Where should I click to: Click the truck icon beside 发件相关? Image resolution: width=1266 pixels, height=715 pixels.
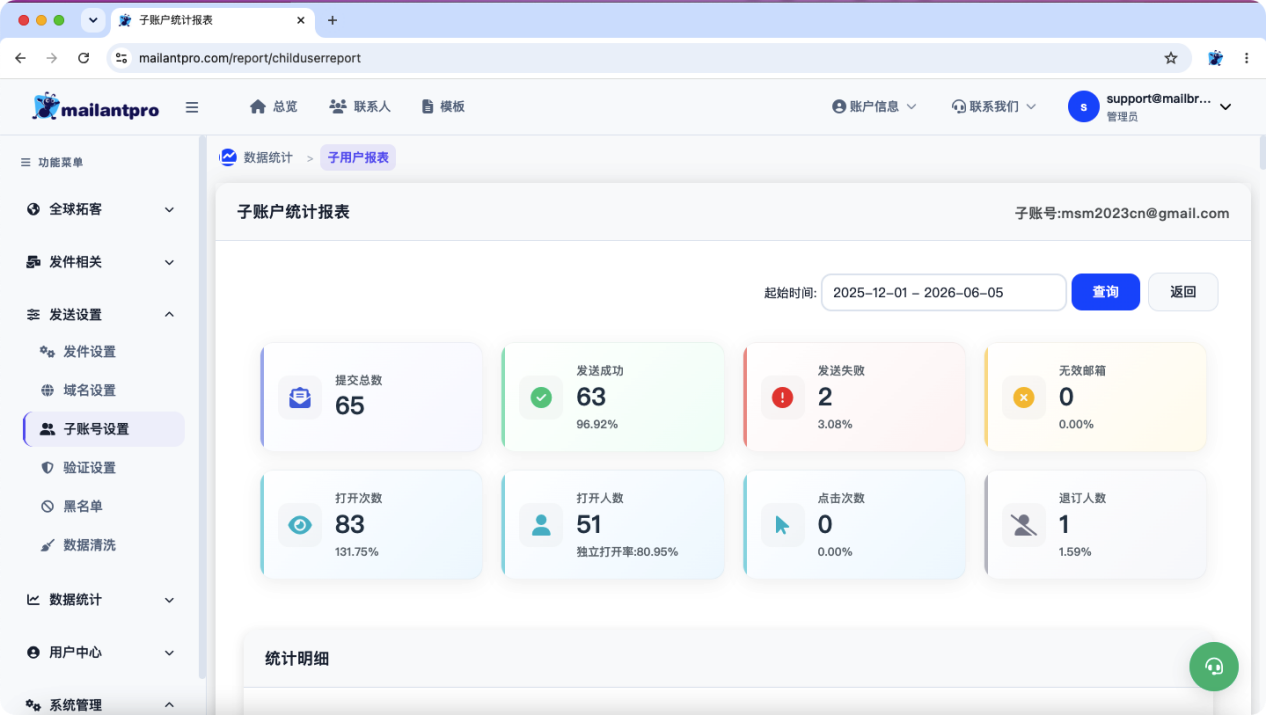pyautogui.click(x=33, y=262)
